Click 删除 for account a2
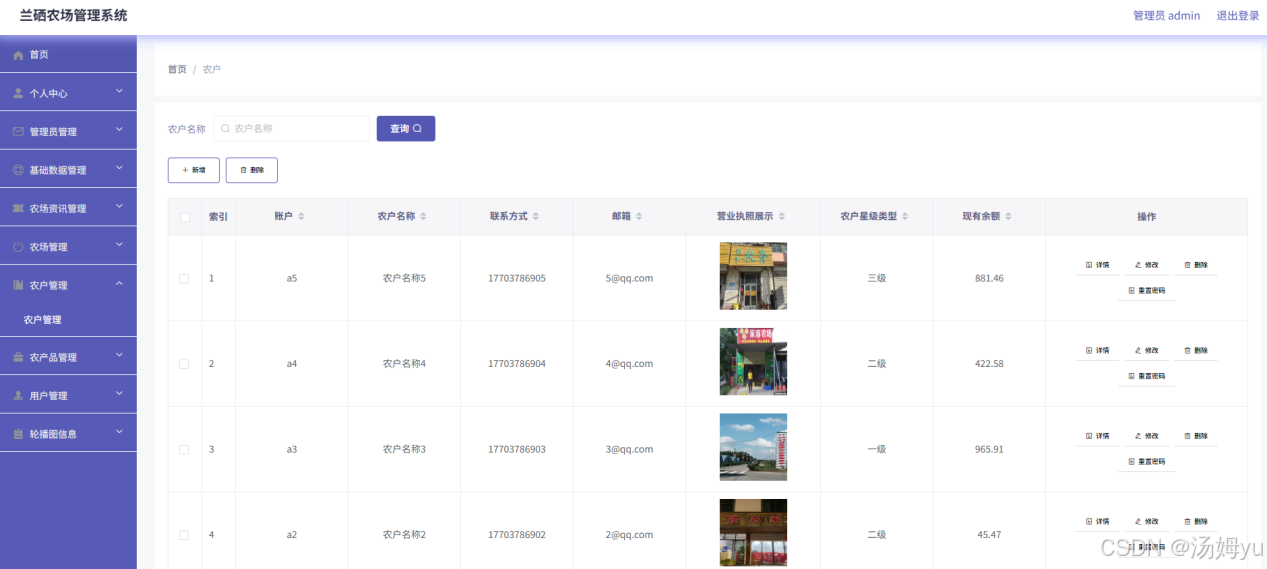 pos(1195,521)
